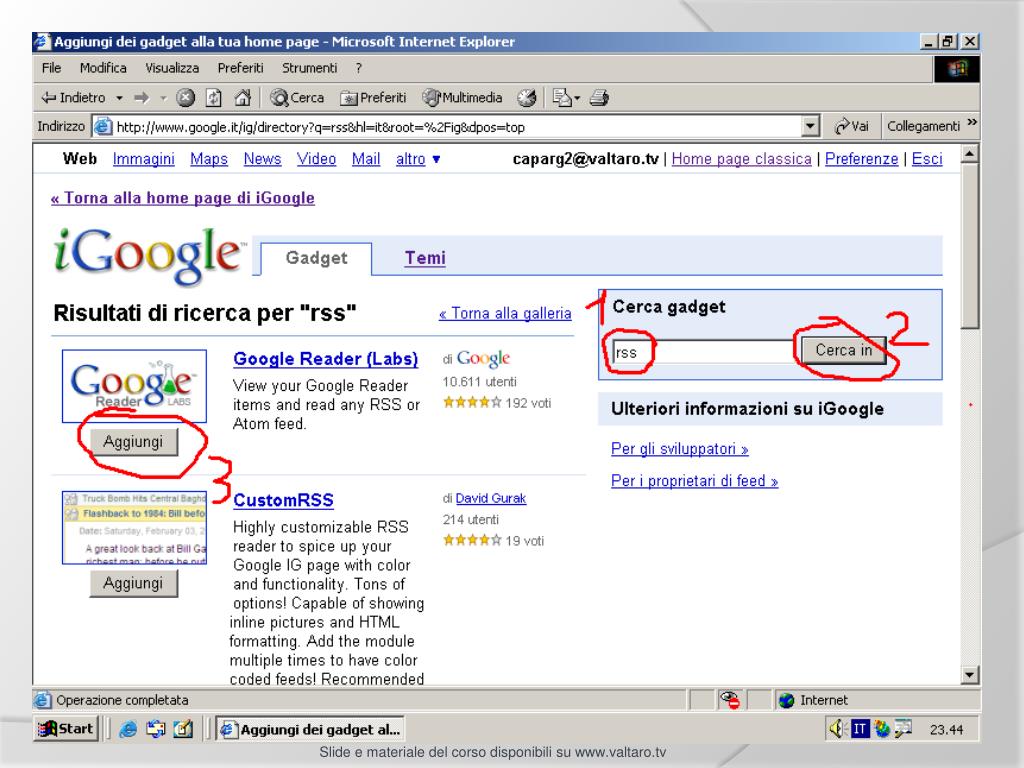Screen dimensions: 1024x768
Task: Open the News link
Action: (x=262, y=159)
